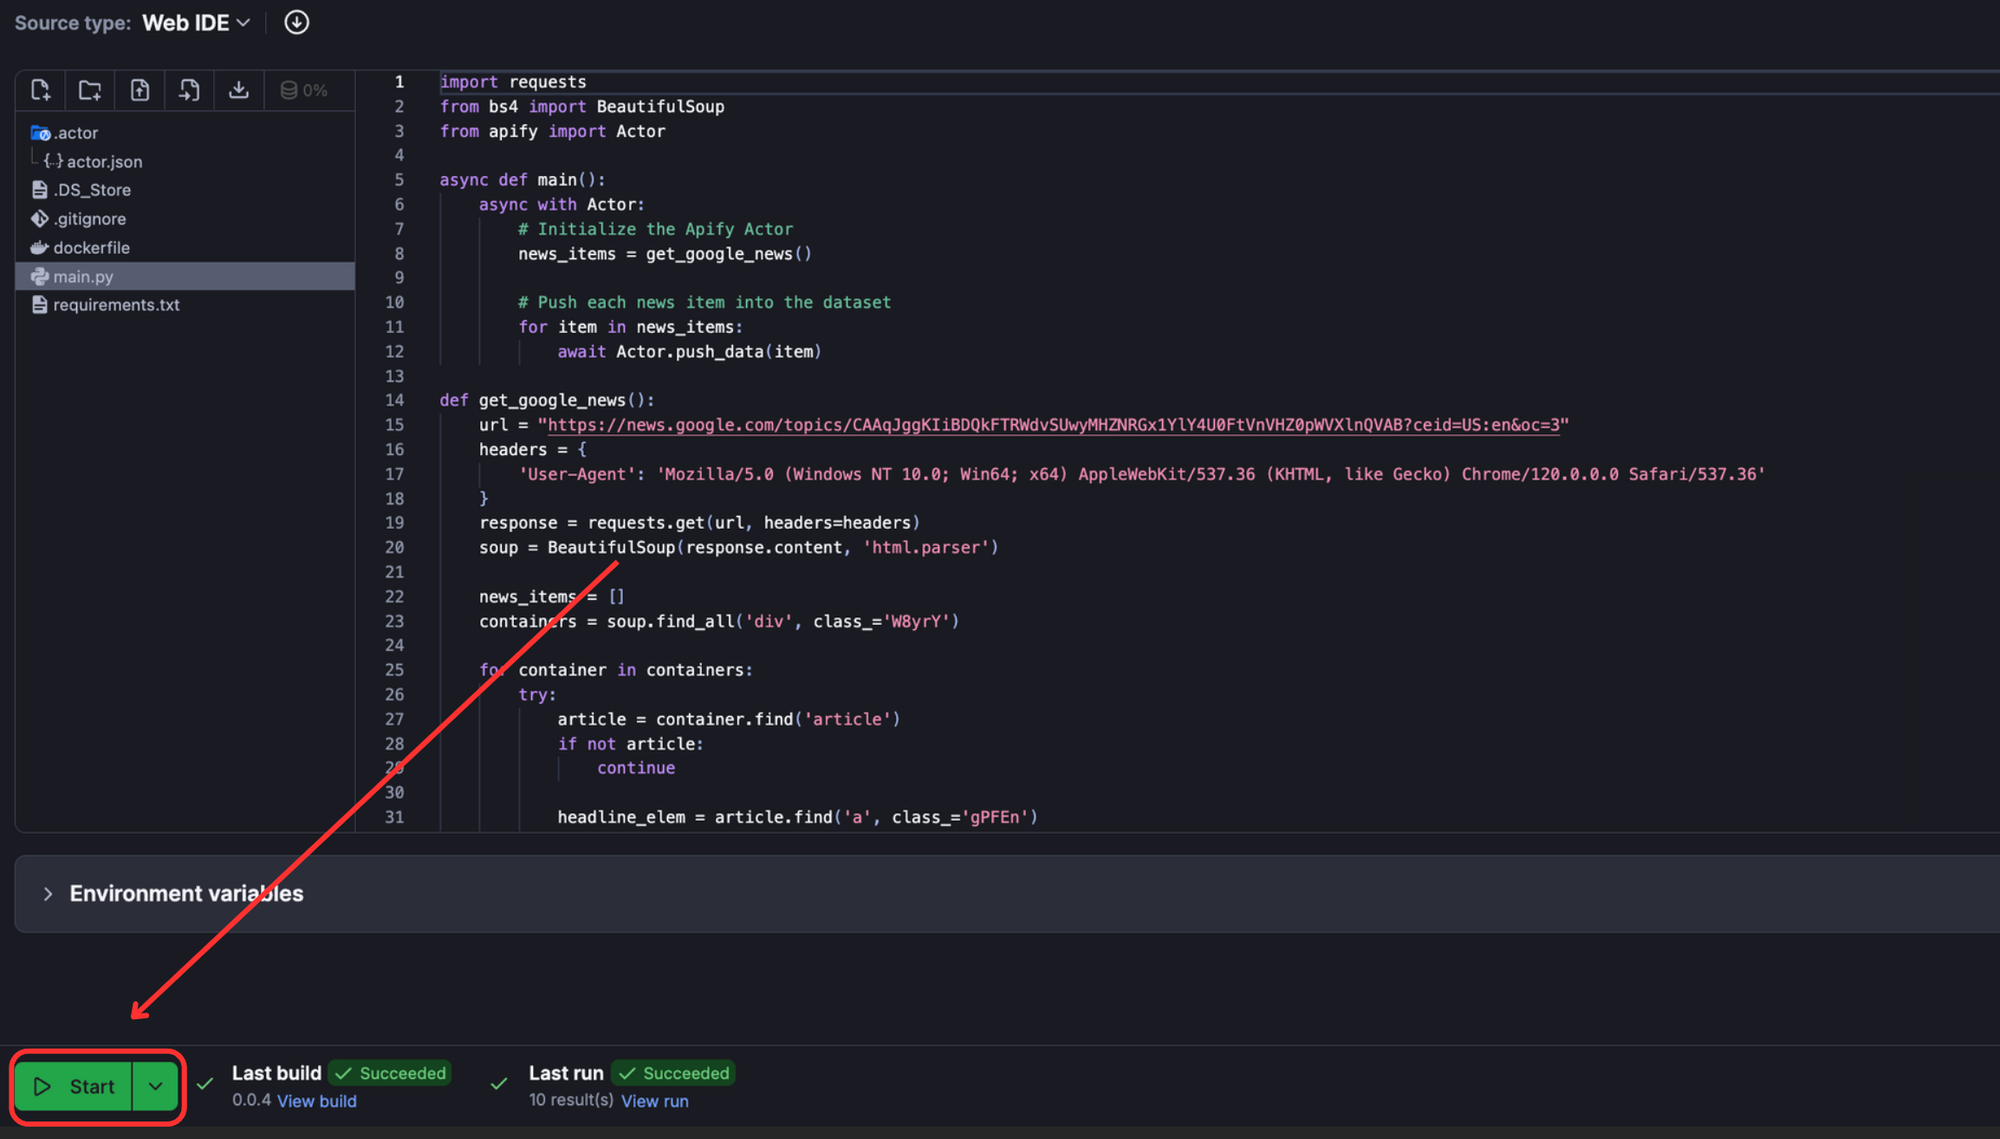Viewport: 2000px width, 1139px height.
Task: Click the '10 result(s)' text
Action: pos(571,1100)
